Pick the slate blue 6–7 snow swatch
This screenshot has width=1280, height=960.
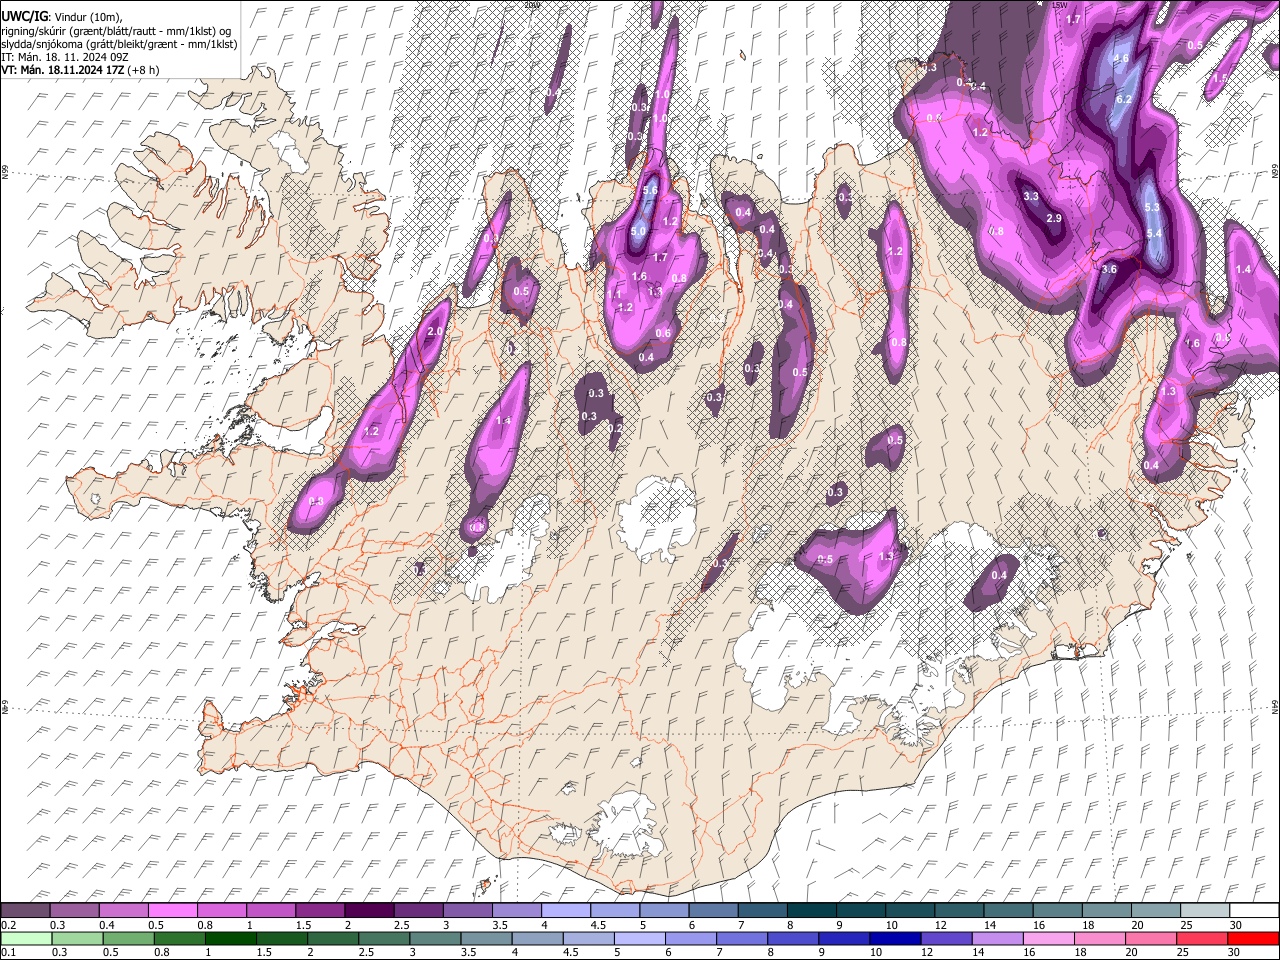[714, 911]
